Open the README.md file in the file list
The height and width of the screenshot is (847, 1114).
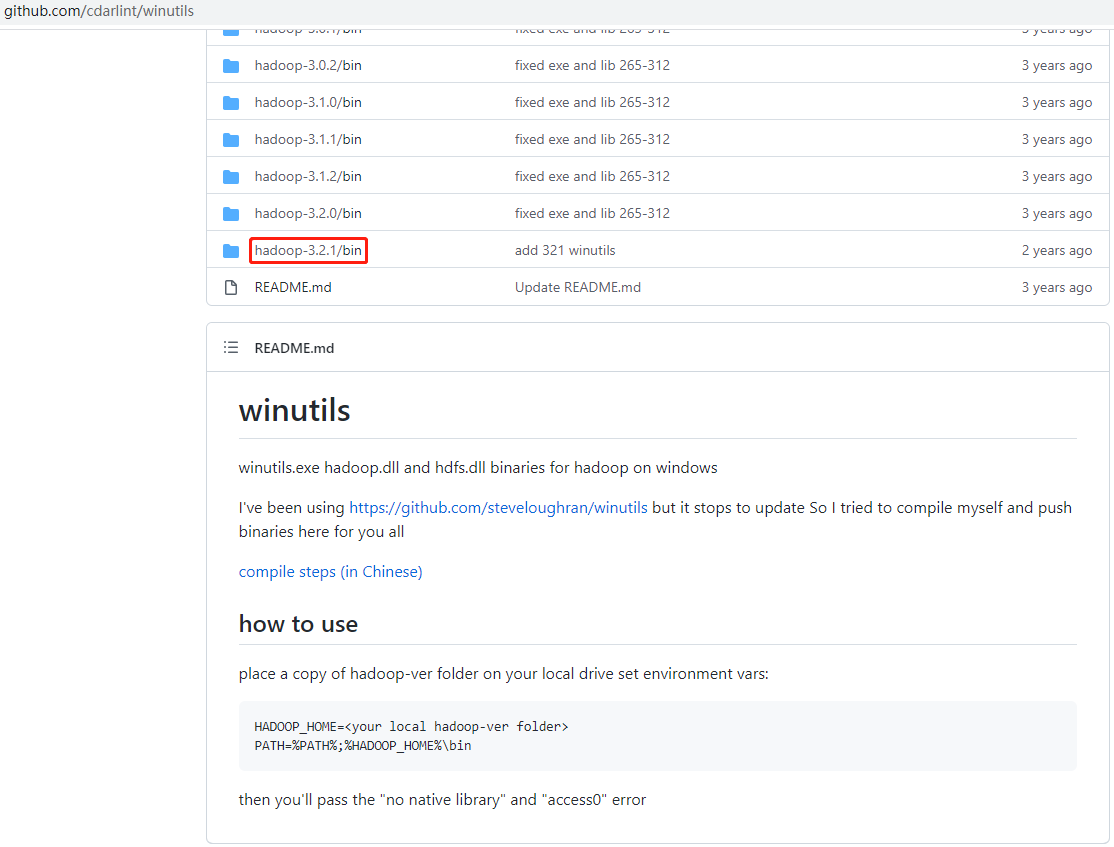293,288
